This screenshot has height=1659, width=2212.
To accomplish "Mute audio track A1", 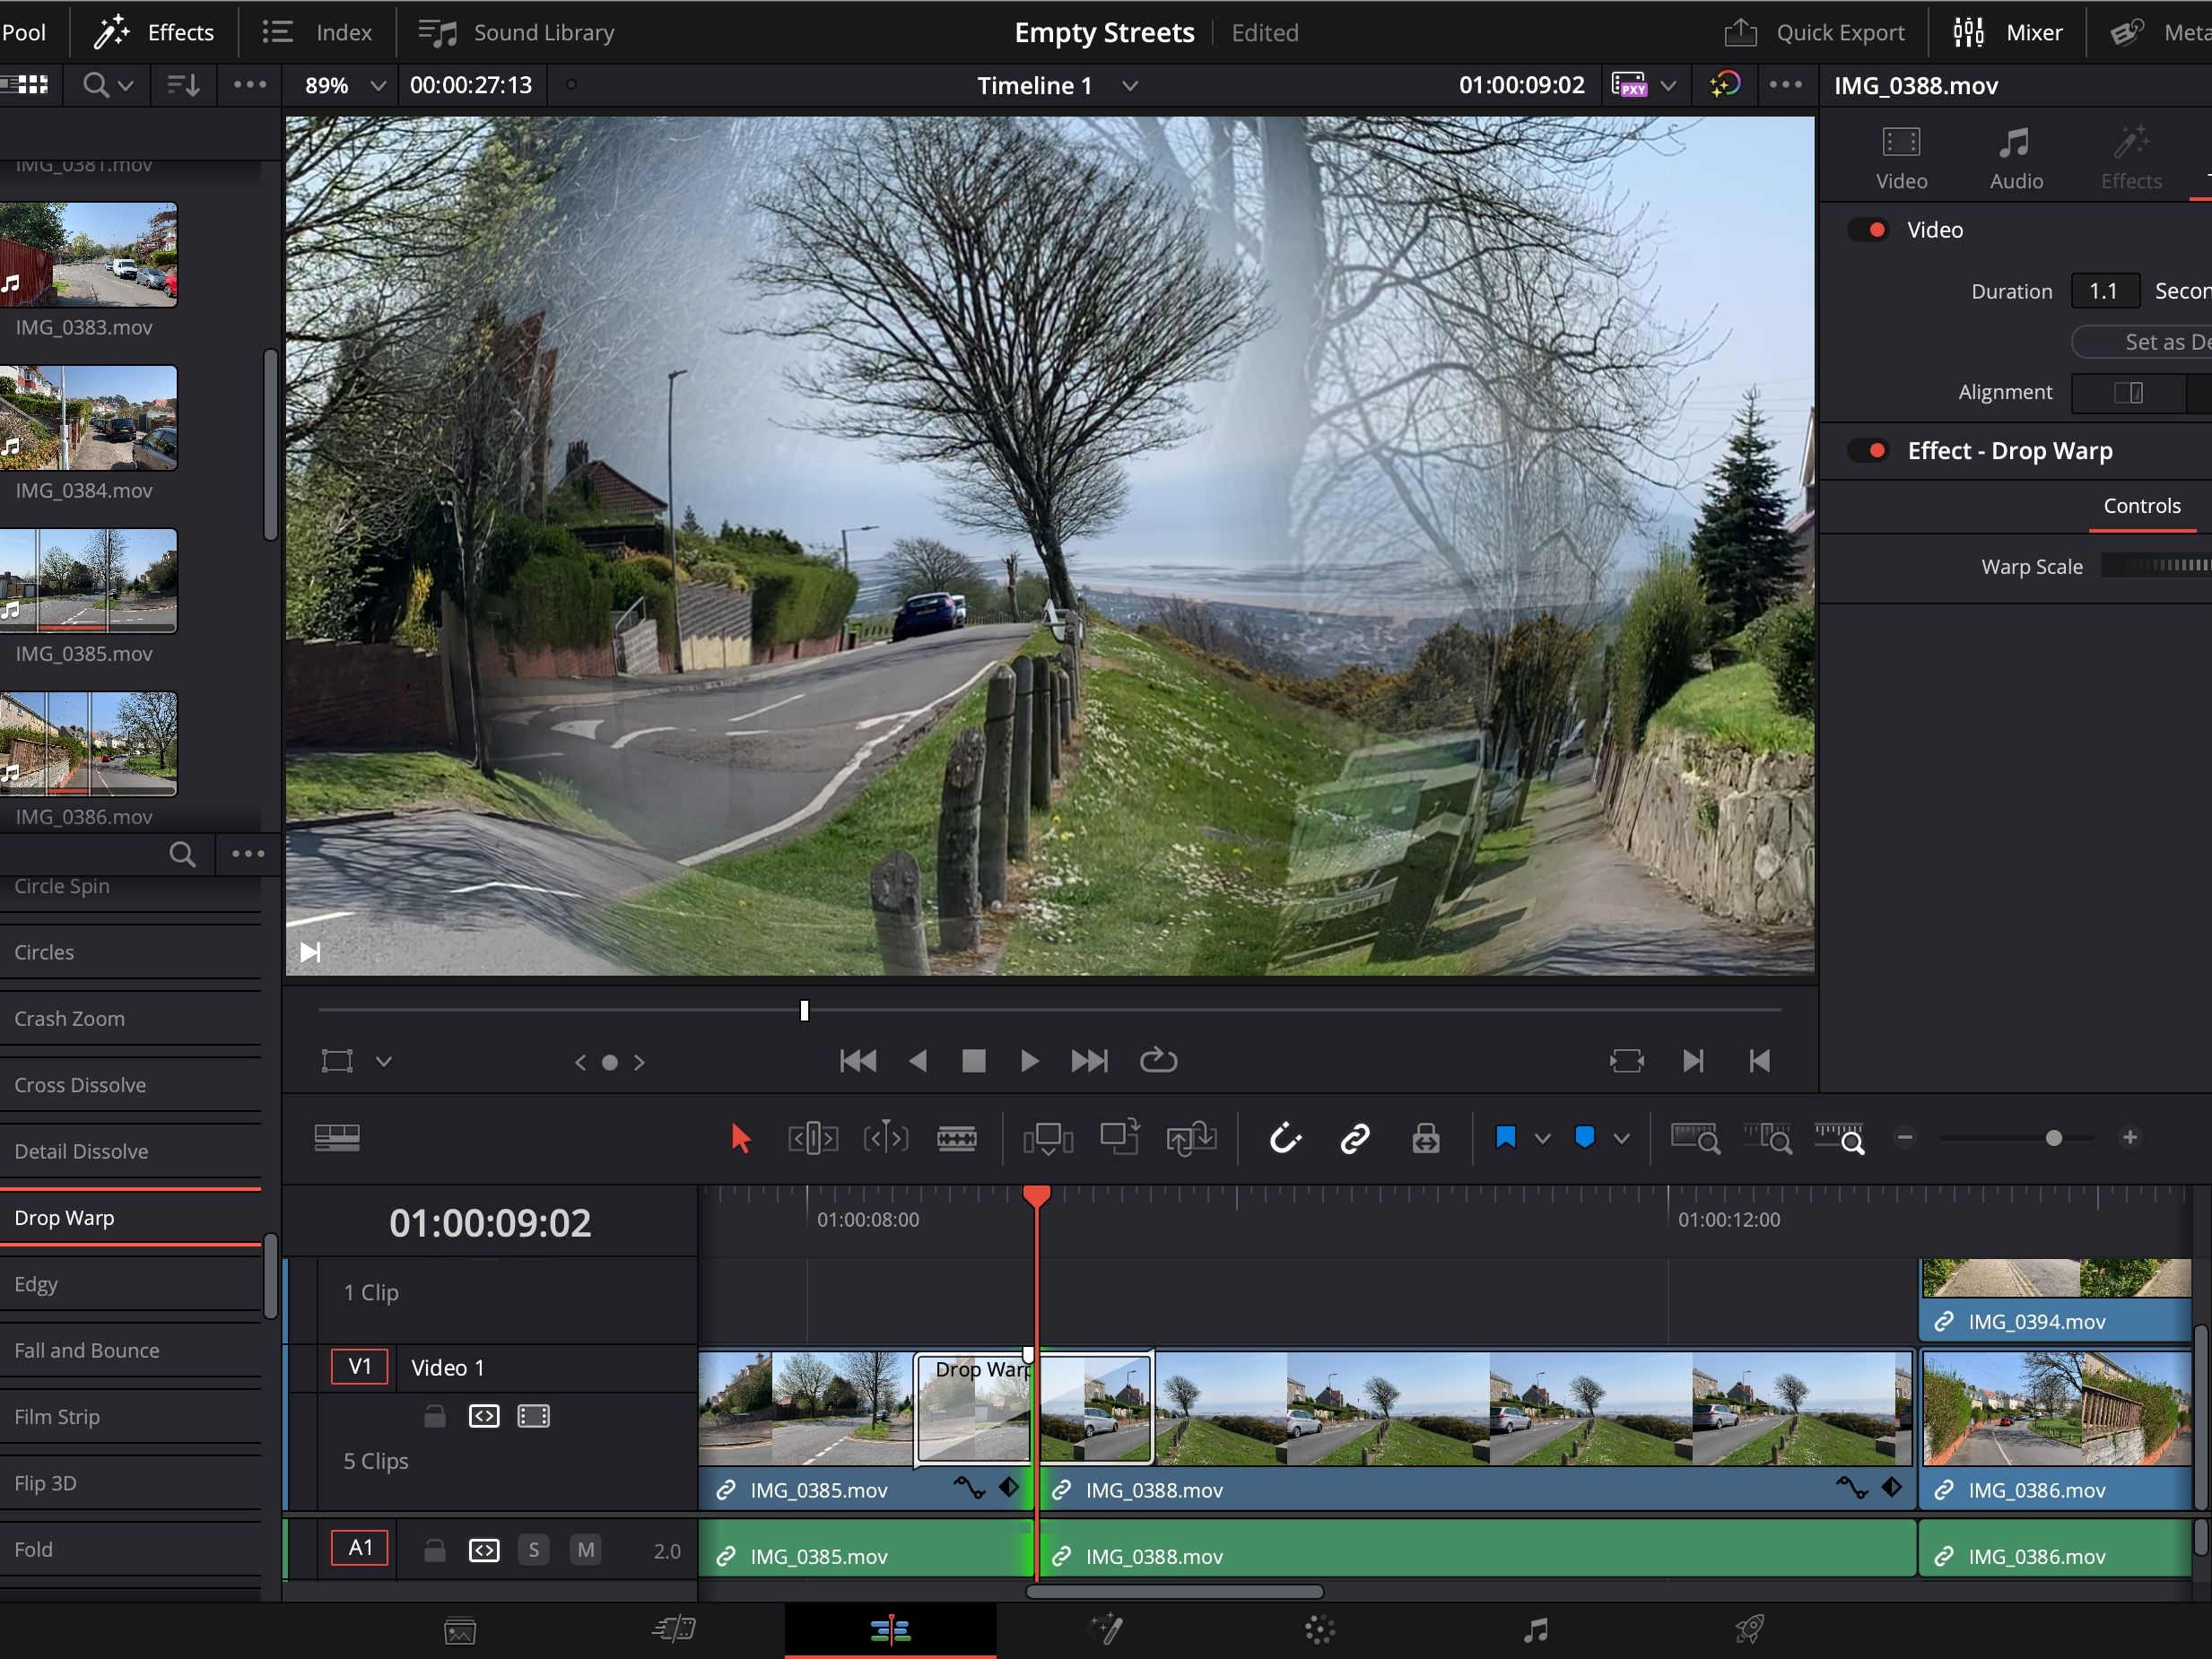I will click(x=585, y=1550).
